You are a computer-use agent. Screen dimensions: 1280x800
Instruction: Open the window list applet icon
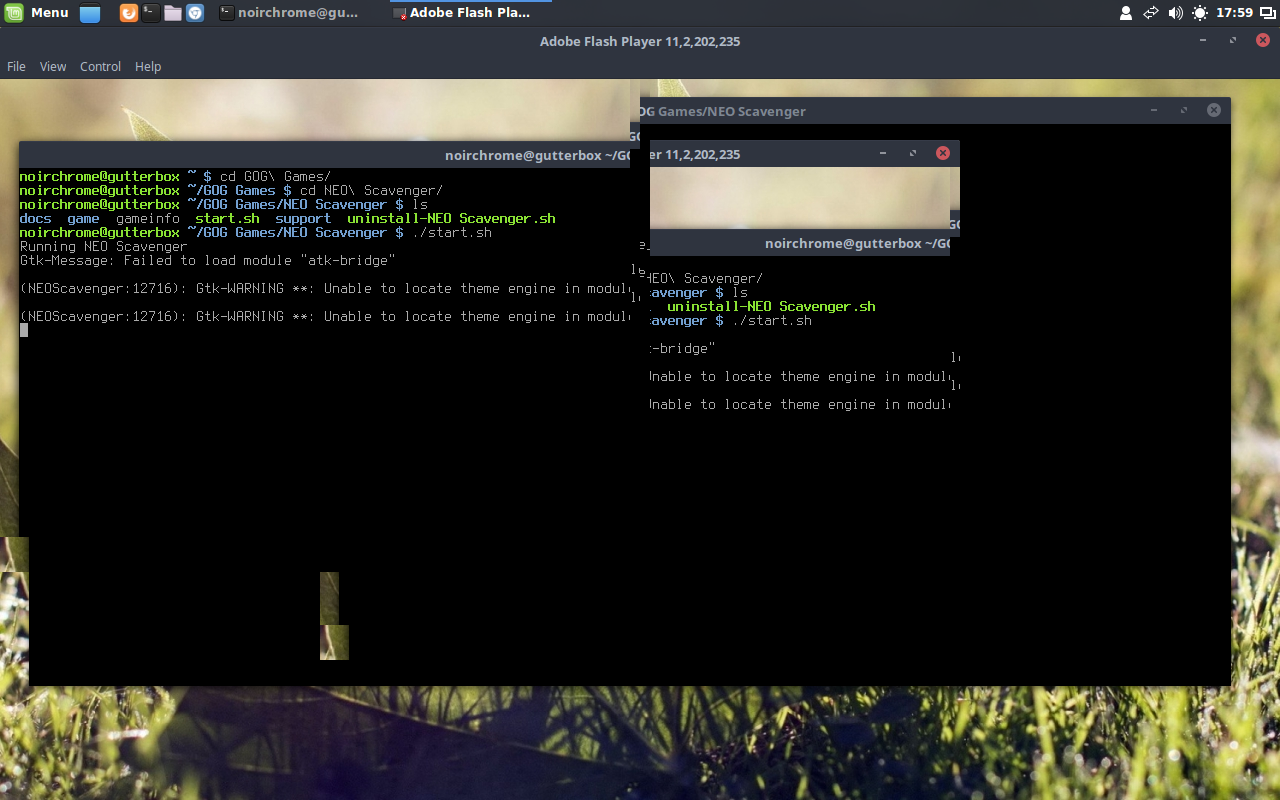1267,13
